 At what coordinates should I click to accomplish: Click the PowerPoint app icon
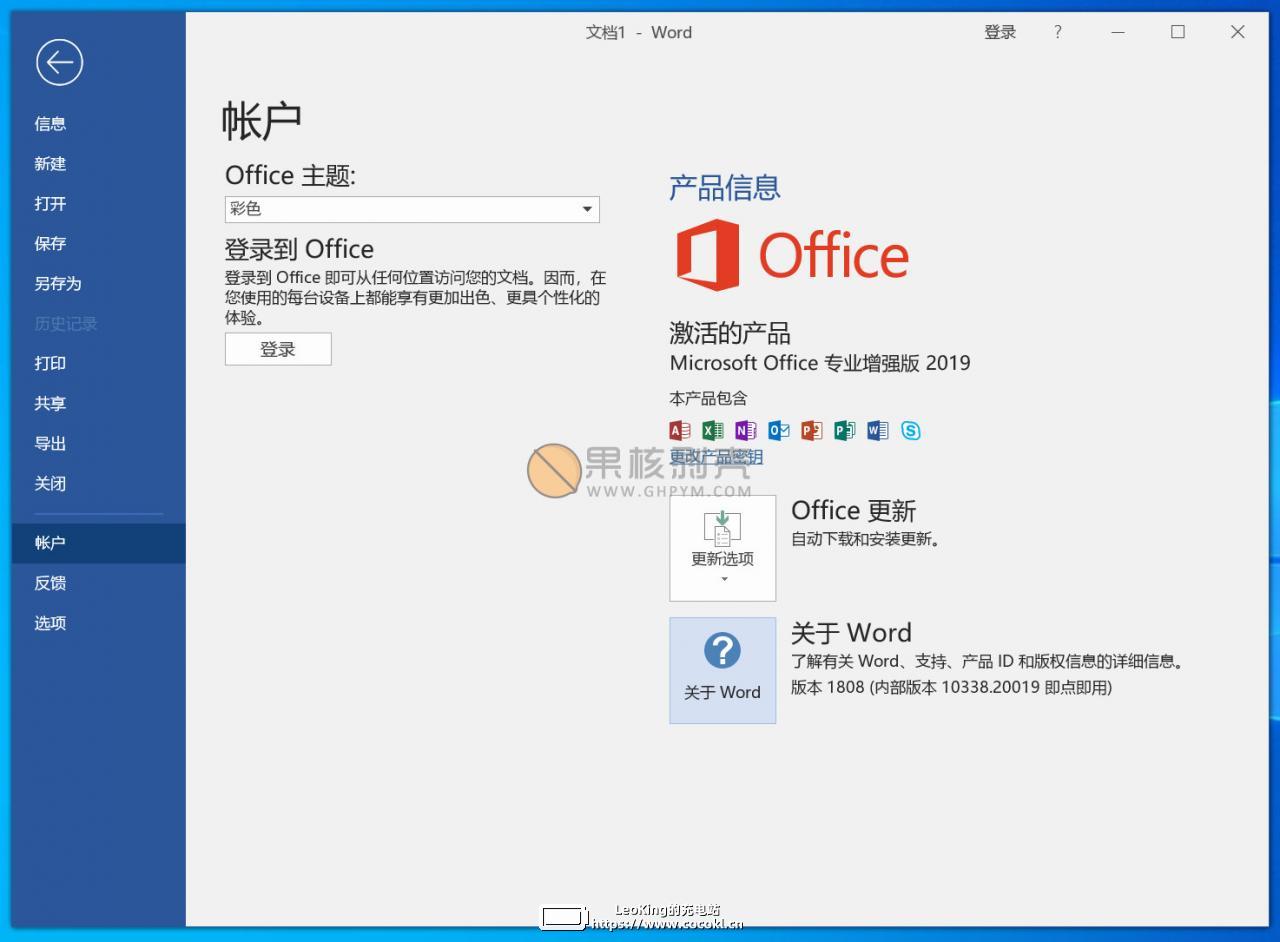coord(812,430)
